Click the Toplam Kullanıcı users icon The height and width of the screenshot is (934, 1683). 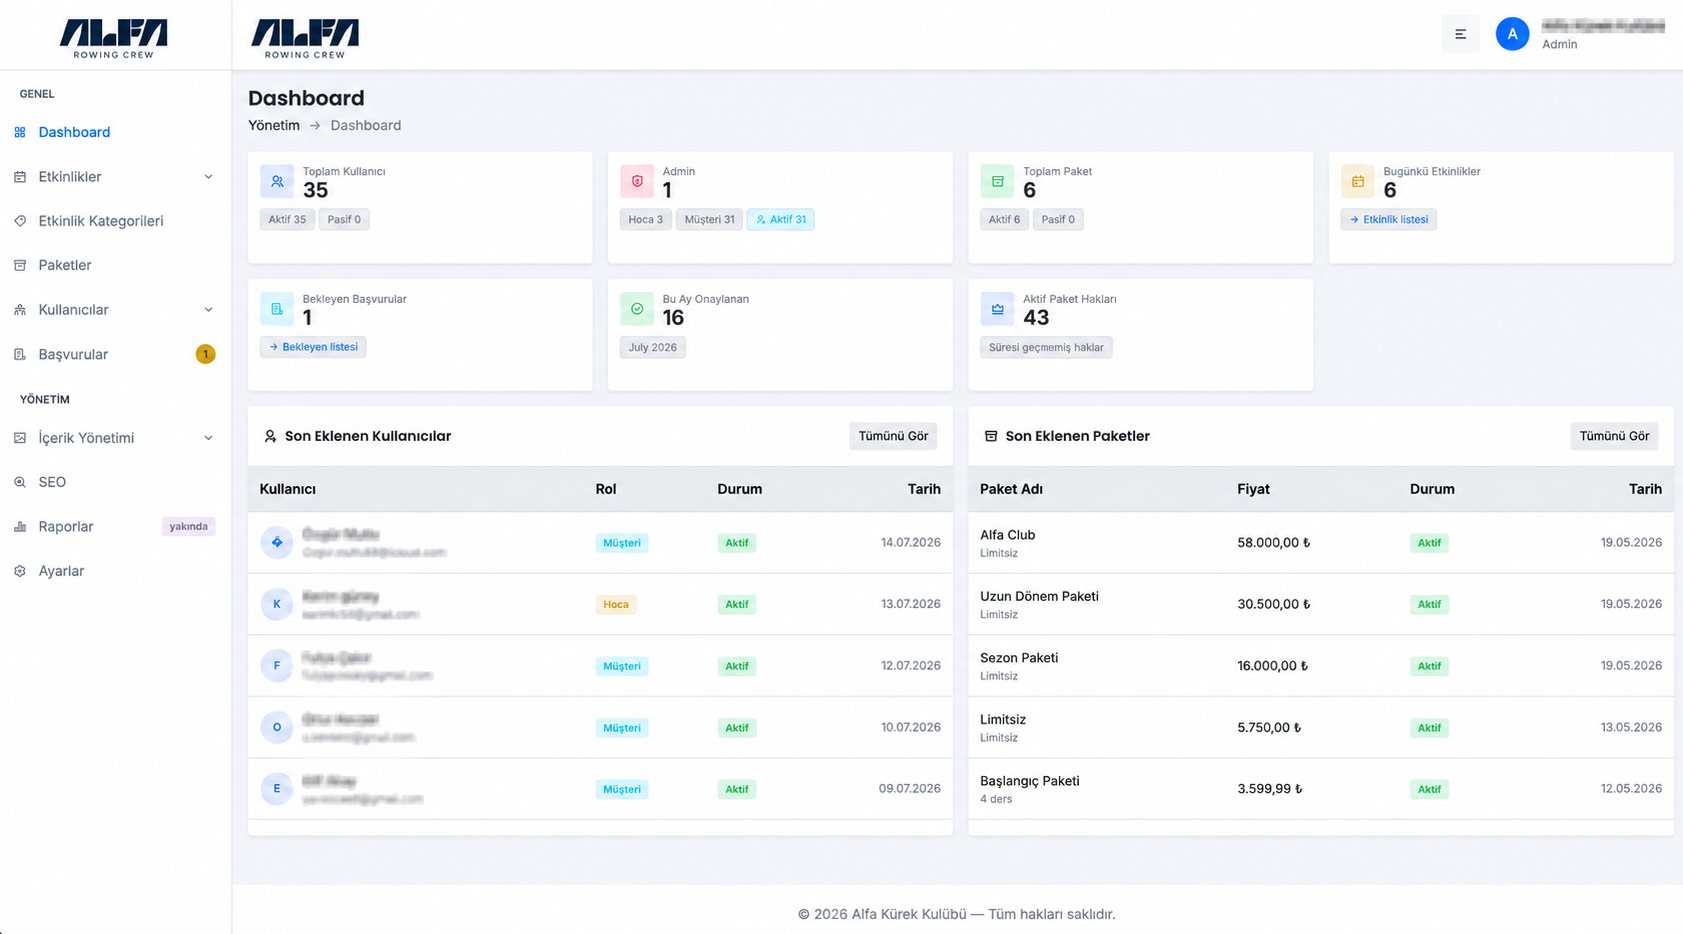click(277, 181)
